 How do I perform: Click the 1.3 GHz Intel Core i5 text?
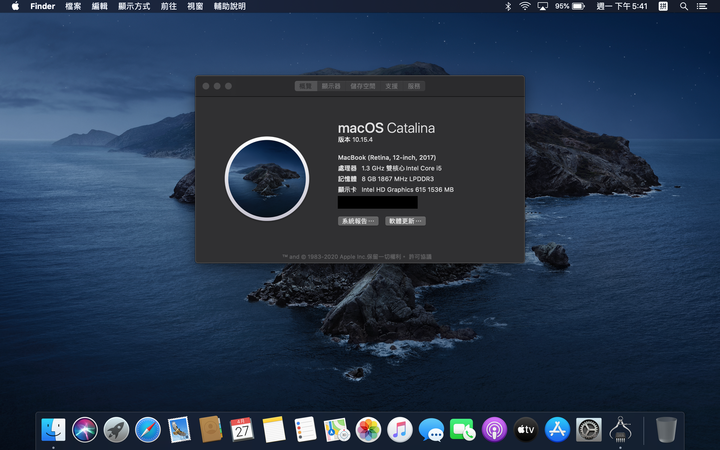(x=401, y=168)
